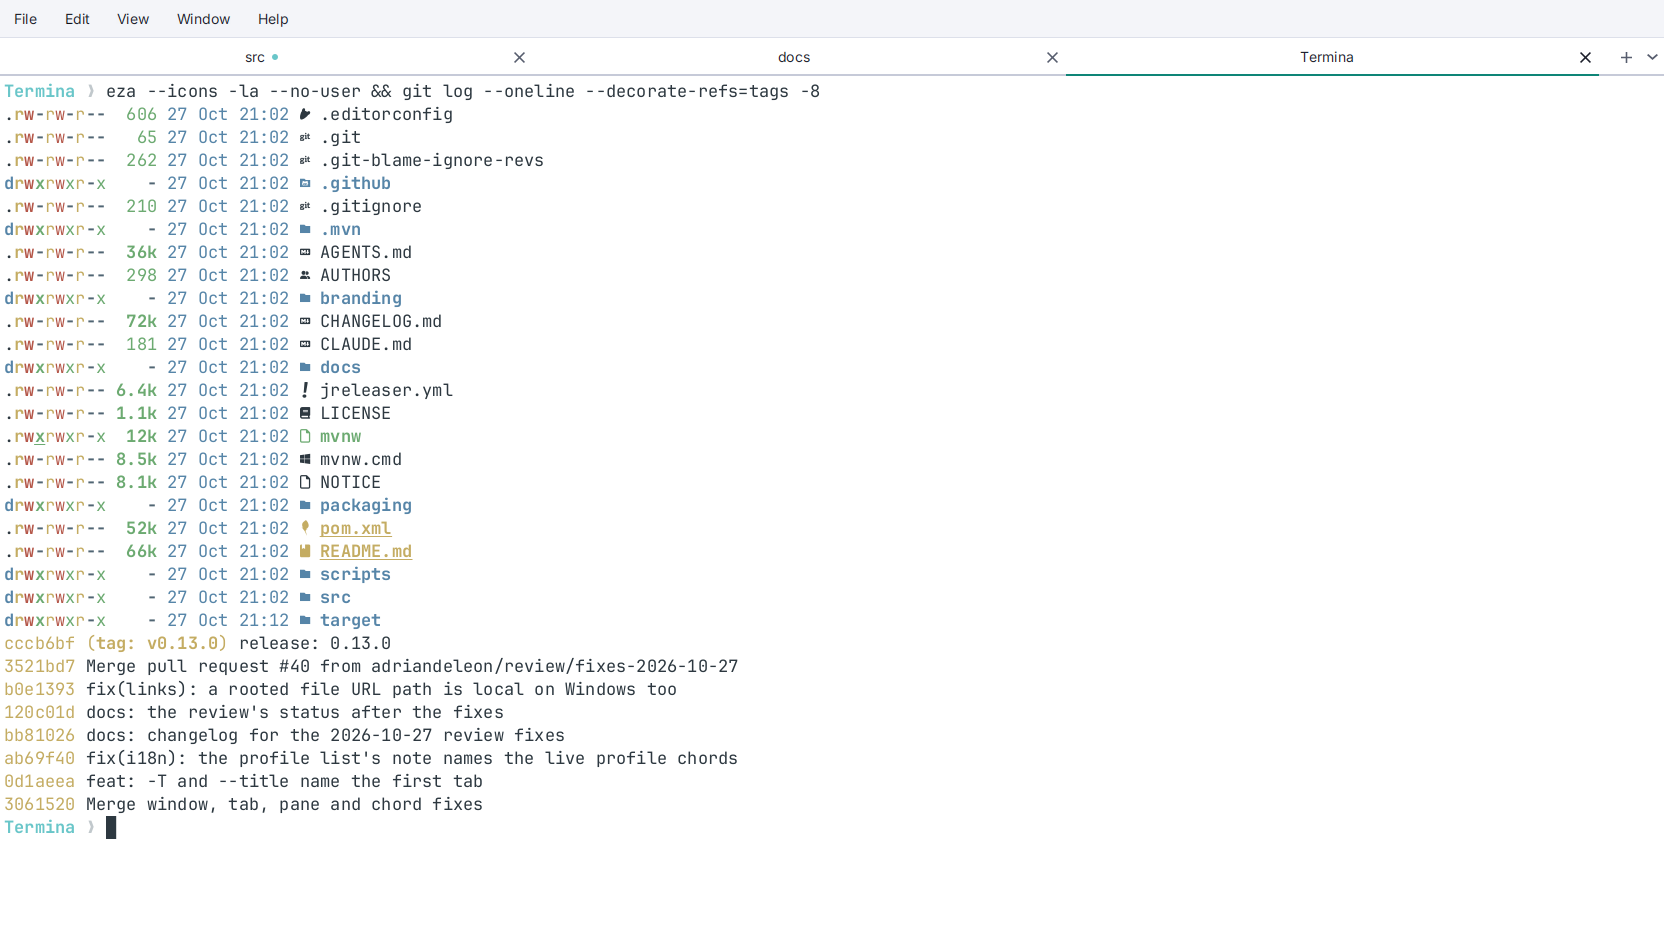Click the README.md file link
This screenshot has width=1664, height=936.
(366, 551)
